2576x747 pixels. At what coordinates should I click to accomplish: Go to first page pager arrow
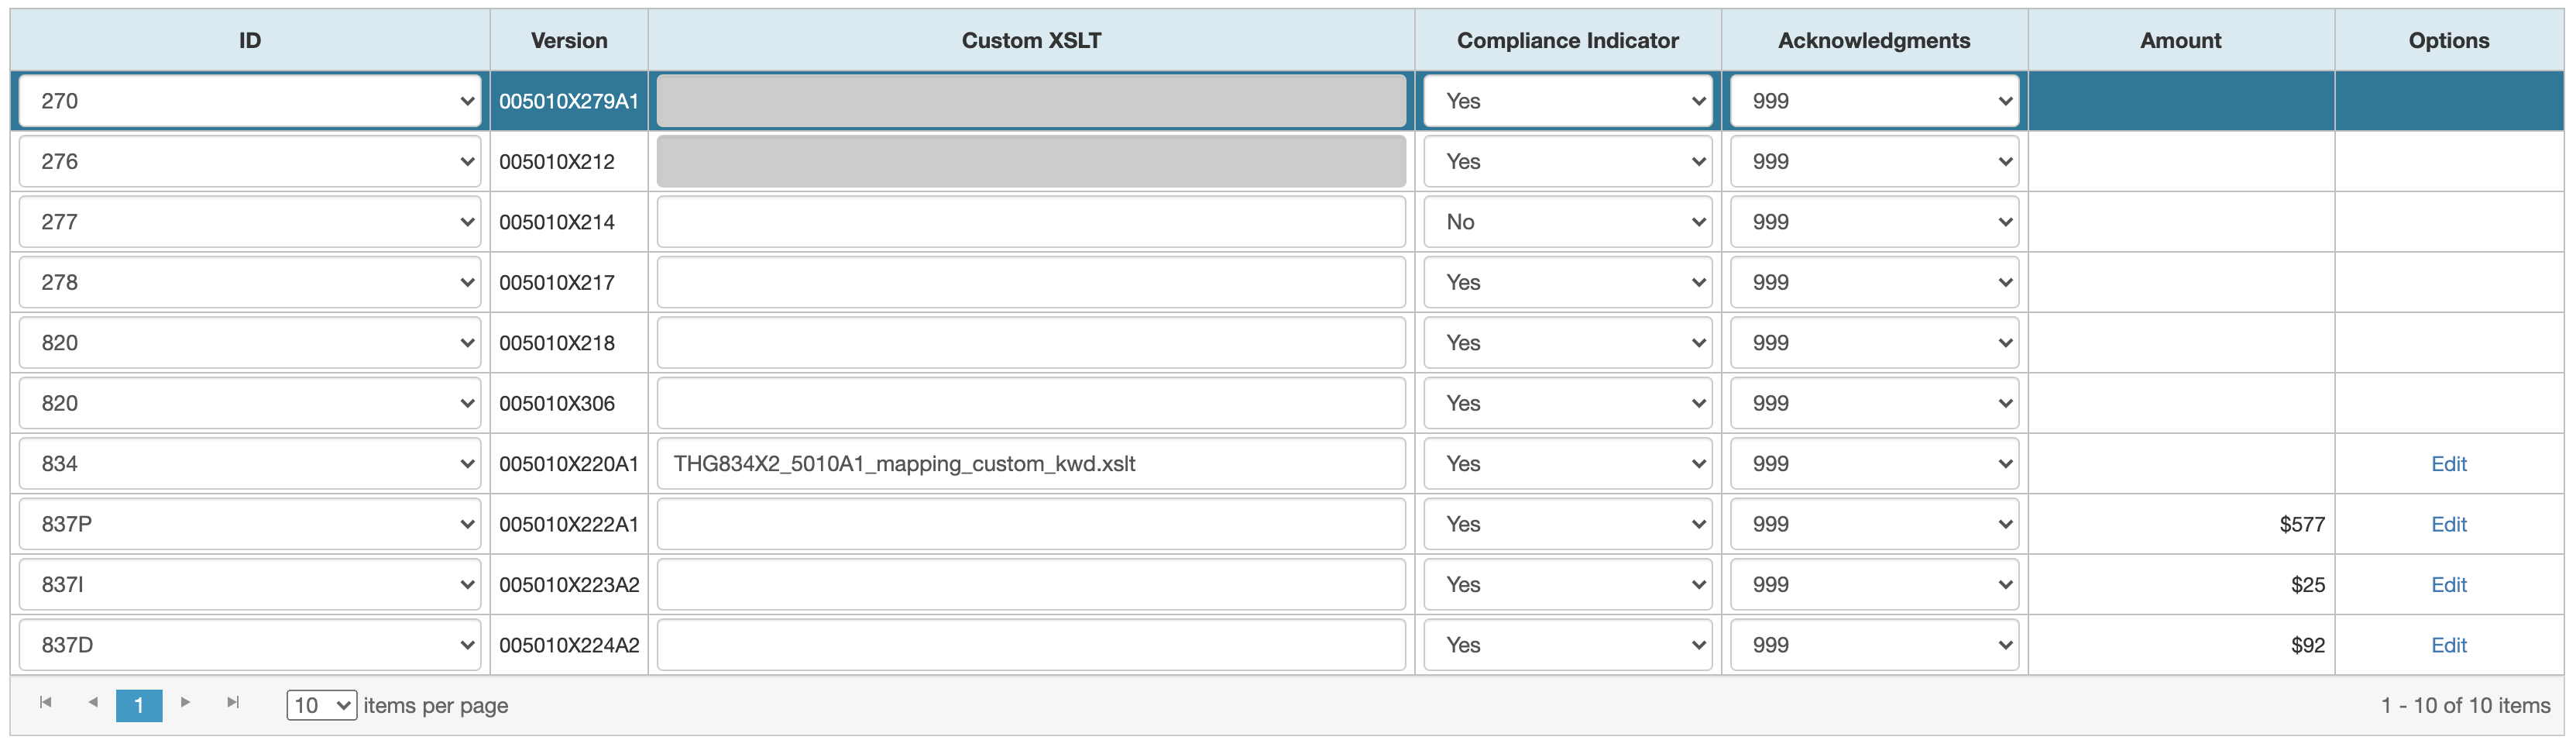[45, 703]
